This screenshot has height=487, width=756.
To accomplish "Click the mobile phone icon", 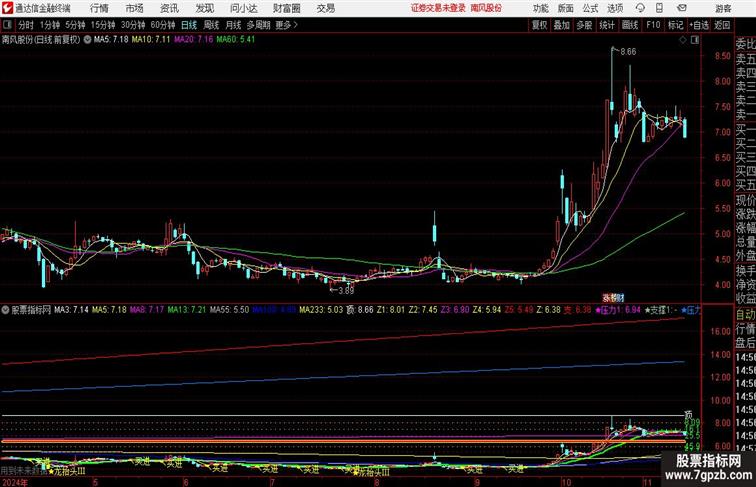I will coord(659,8).
